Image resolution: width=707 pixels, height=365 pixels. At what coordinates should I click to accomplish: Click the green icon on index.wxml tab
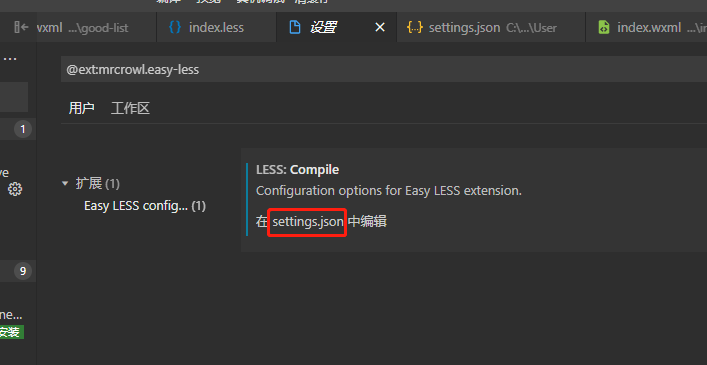click(604, 27)
